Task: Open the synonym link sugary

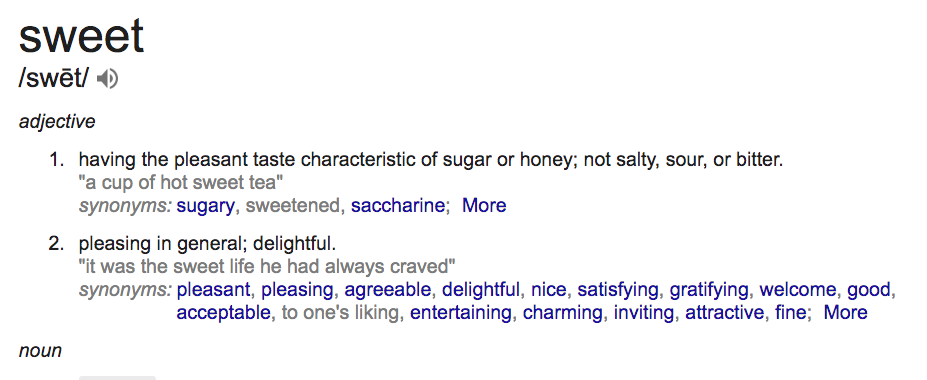Action: tap(205, 206)
